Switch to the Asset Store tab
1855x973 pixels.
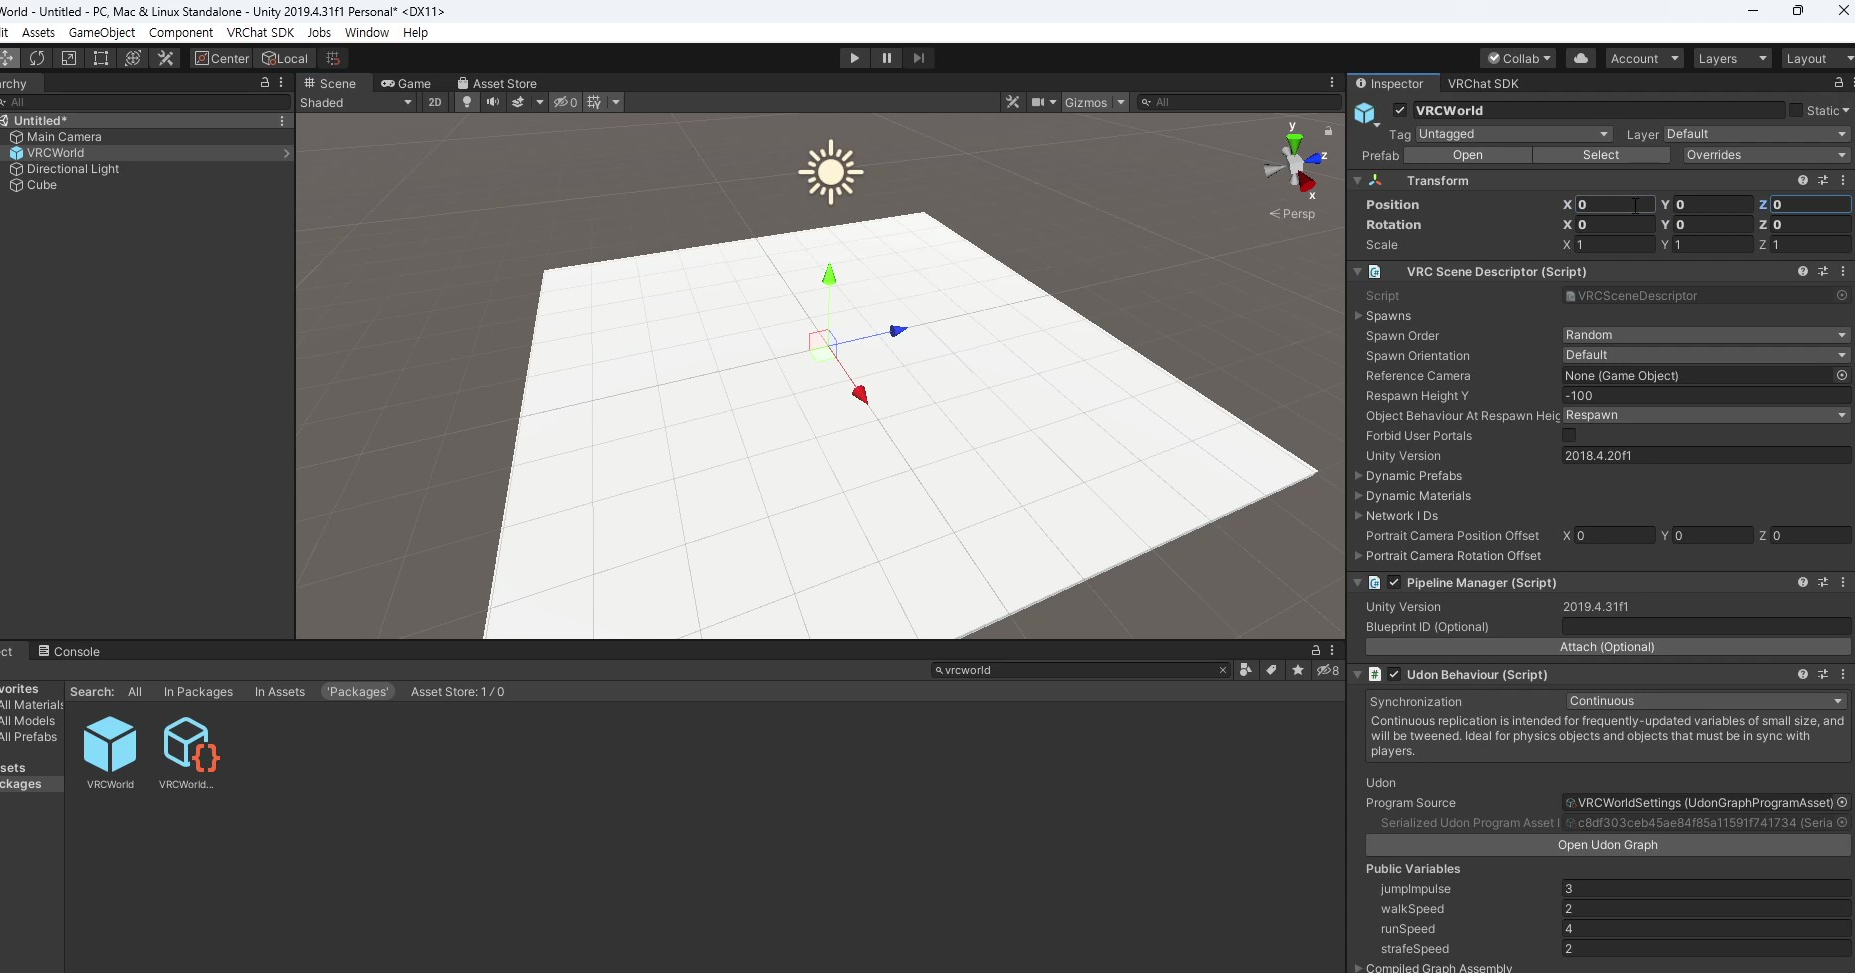point(497,83)
